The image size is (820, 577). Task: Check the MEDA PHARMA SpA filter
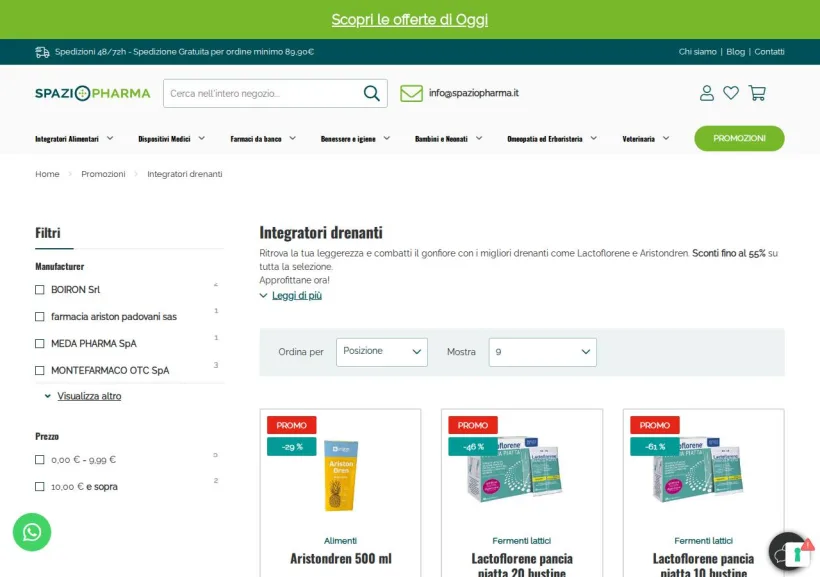click(40, 344)
